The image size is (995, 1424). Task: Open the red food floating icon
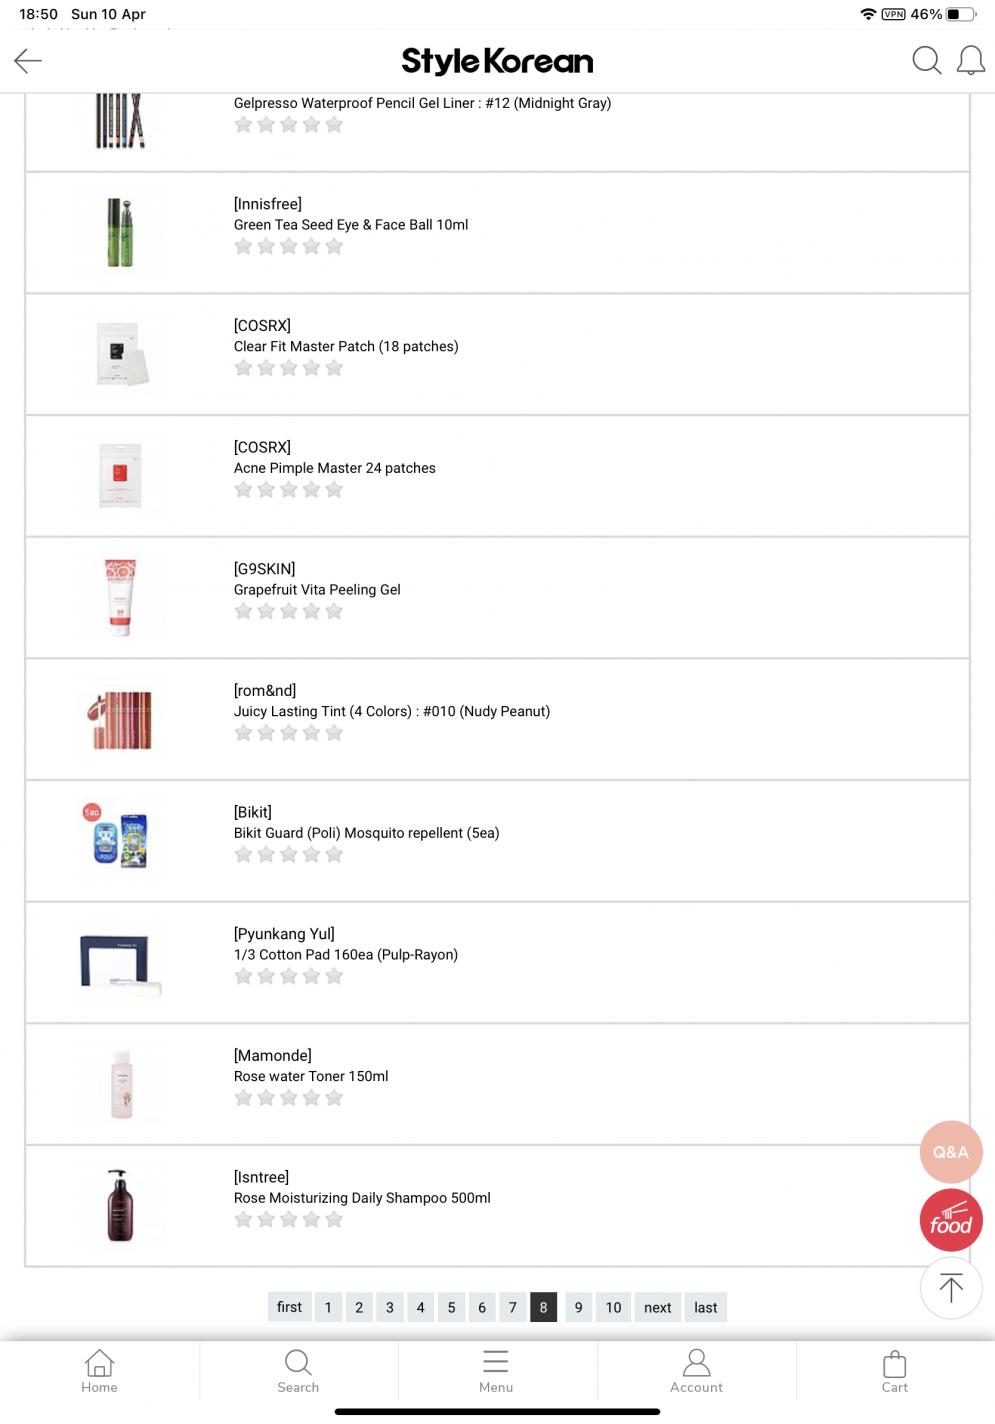tap(950, 1221)
